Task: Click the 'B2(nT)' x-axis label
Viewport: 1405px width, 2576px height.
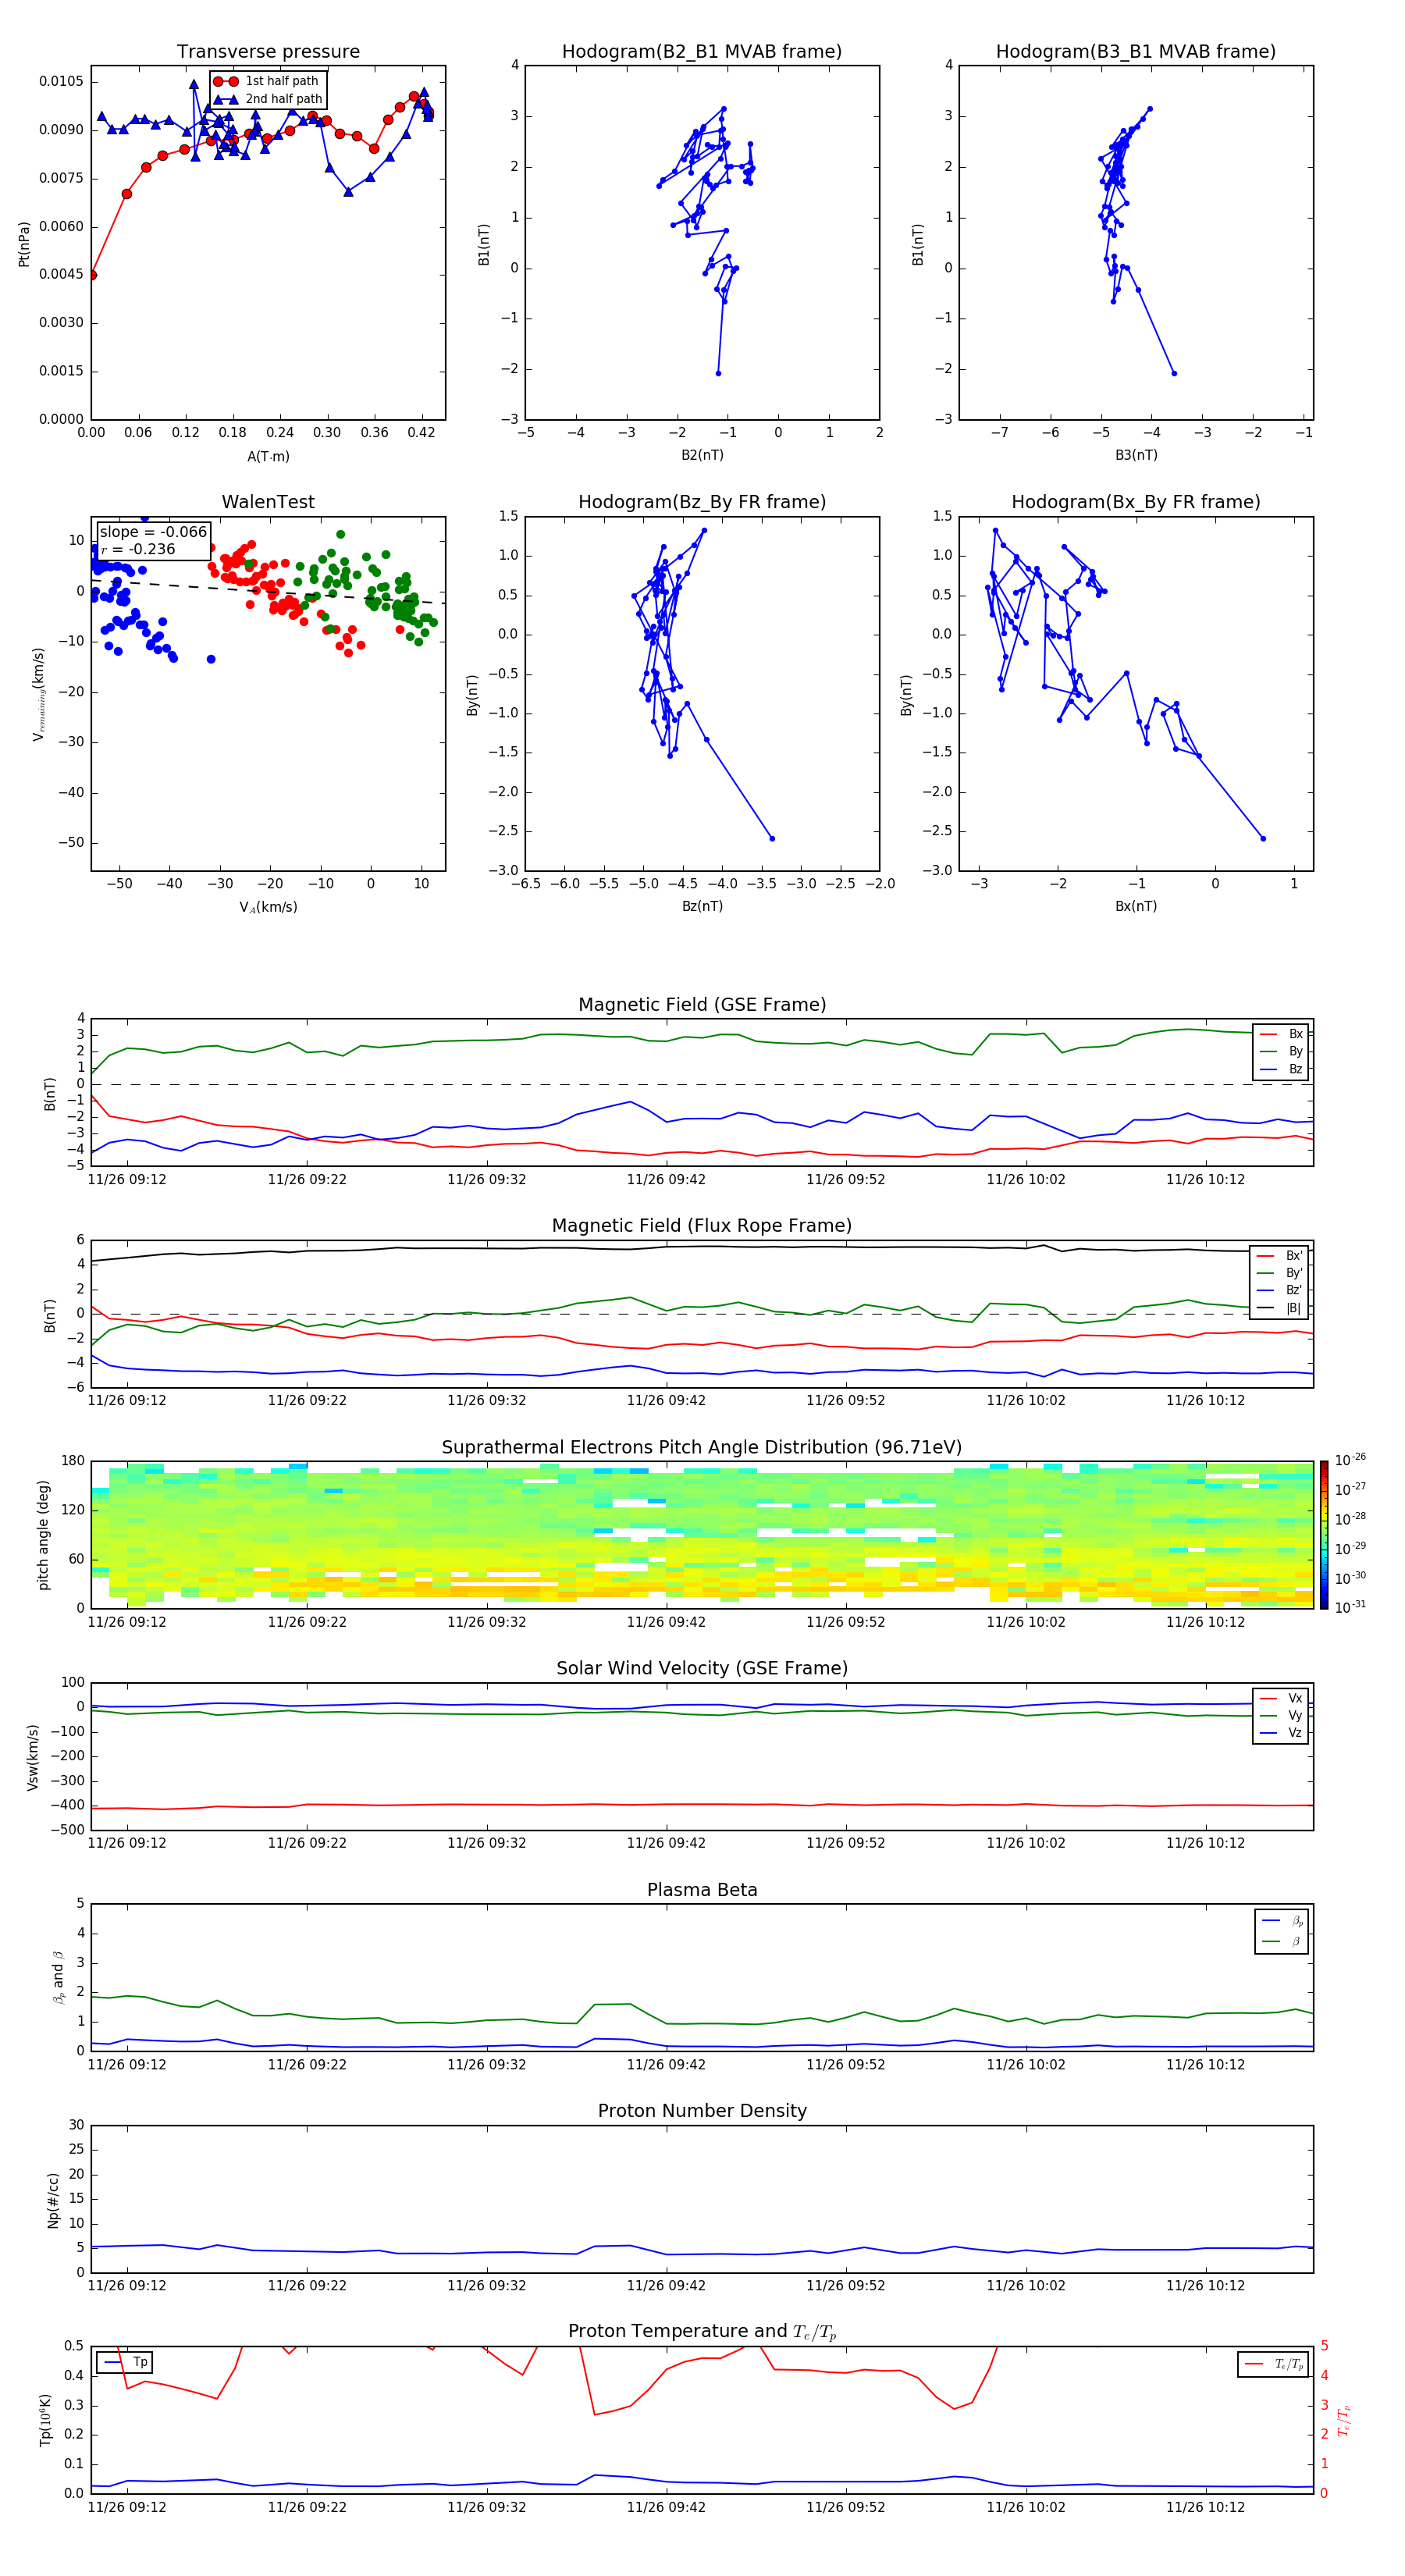Action: [702, 455]
